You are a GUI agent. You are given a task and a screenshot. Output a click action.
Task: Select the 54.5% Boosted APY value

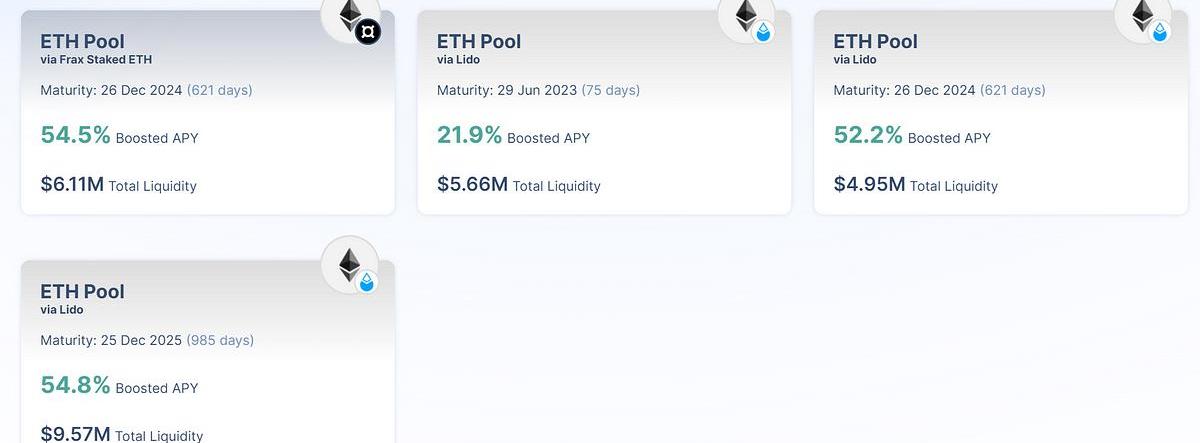point(75,135)
